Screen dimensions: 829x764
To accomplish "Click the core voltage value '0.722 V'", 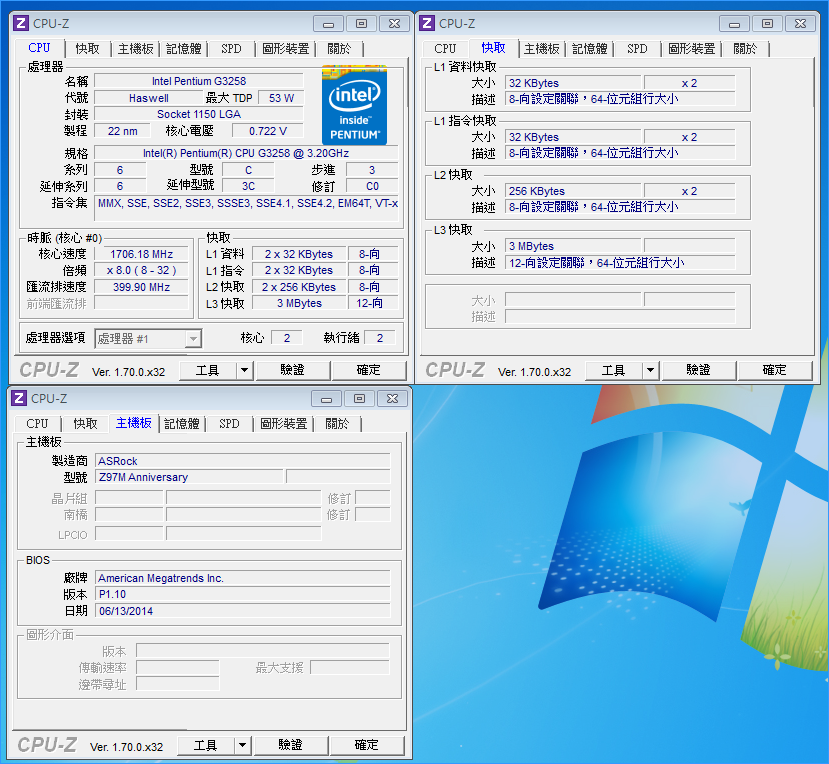I will coord(268,131).
